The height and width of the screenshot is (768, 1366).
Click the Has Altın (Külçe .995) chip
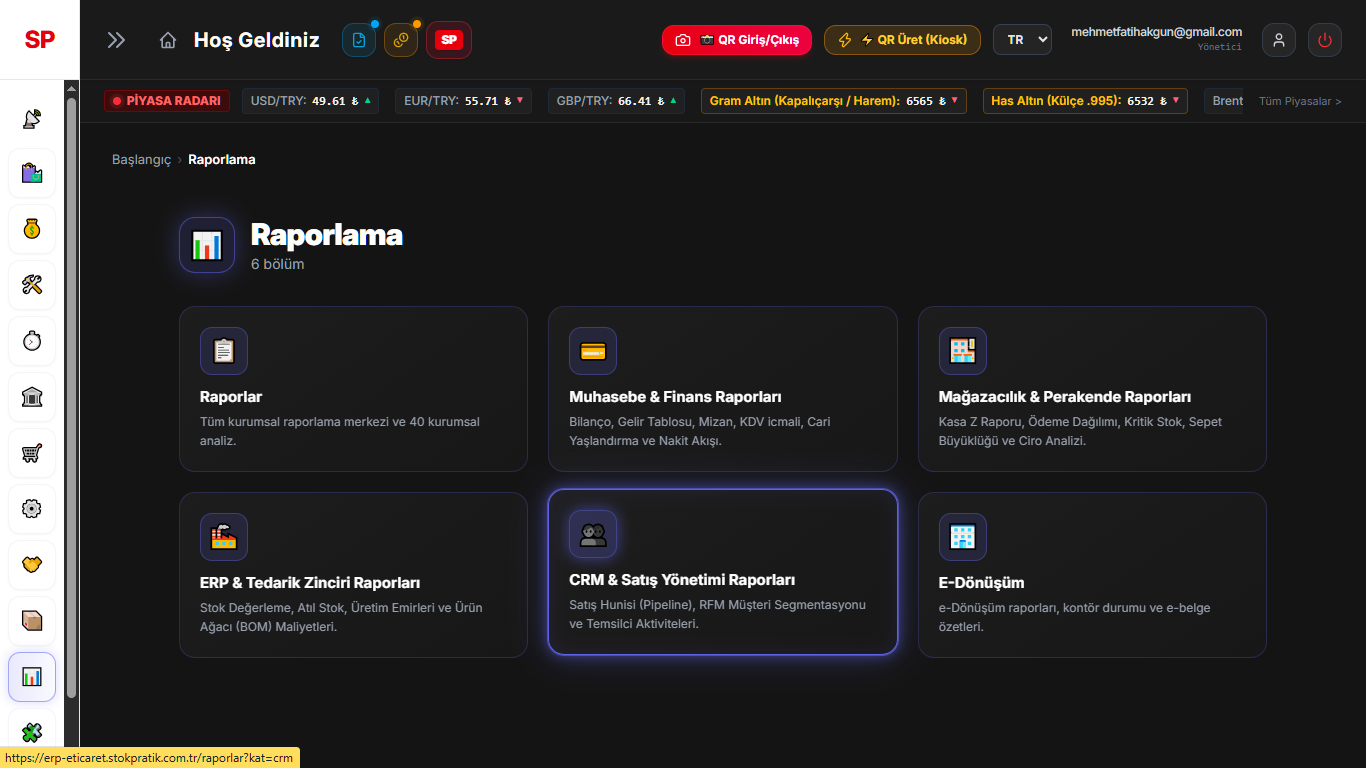[1085, 101]
